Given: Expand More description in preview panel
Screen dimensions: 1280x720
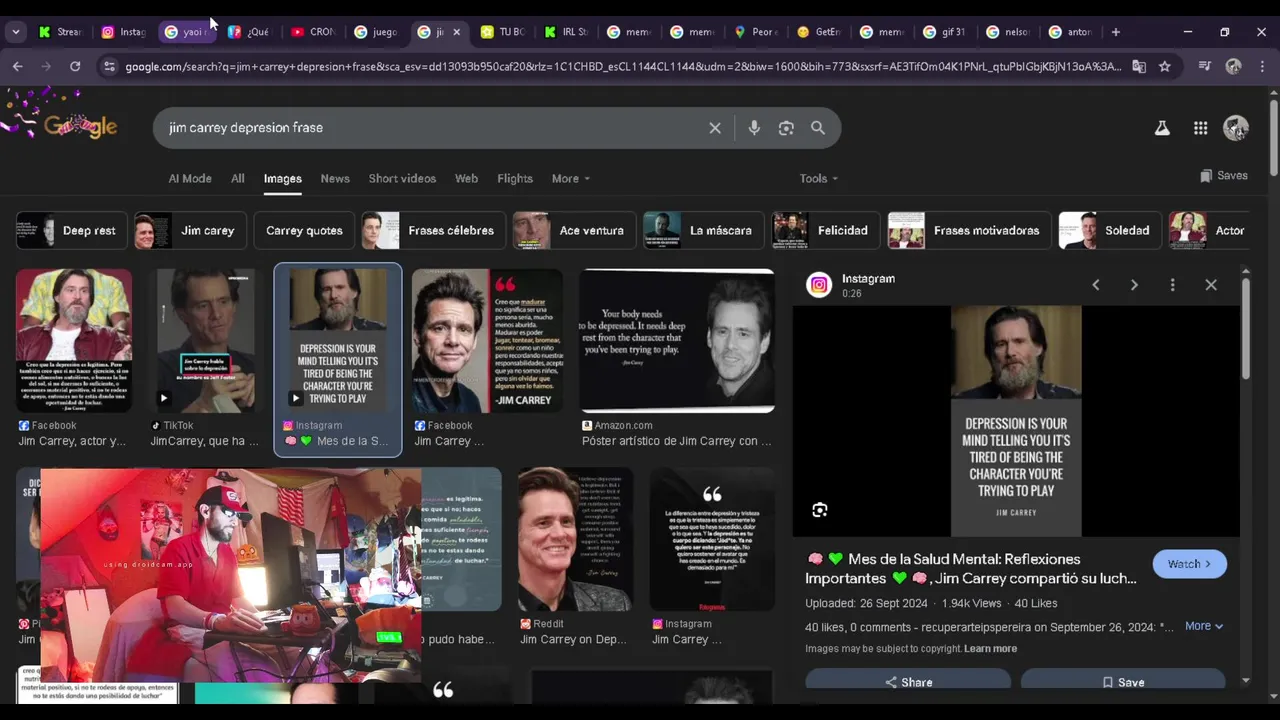Looking at the screenshot, I should coord(1204,626).
